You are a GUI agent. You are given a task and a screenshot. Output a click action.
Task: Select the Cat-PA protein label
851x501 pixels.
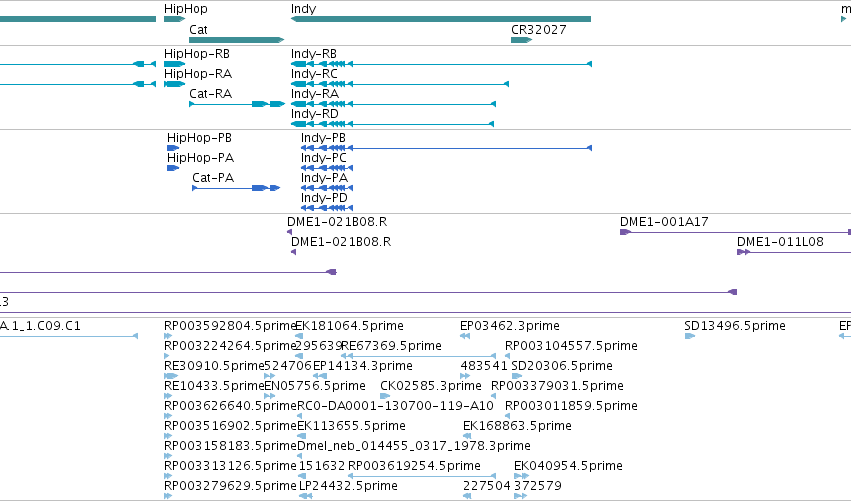213,179
